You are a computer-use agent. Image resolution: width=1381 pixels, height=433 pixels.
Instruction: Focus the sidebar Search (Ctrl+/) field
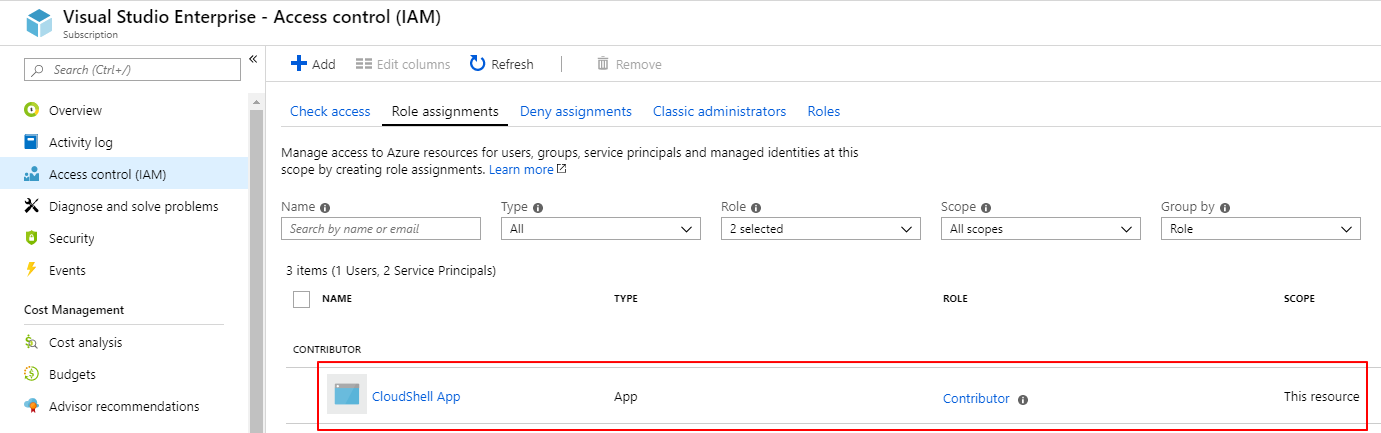pos(132,69)
